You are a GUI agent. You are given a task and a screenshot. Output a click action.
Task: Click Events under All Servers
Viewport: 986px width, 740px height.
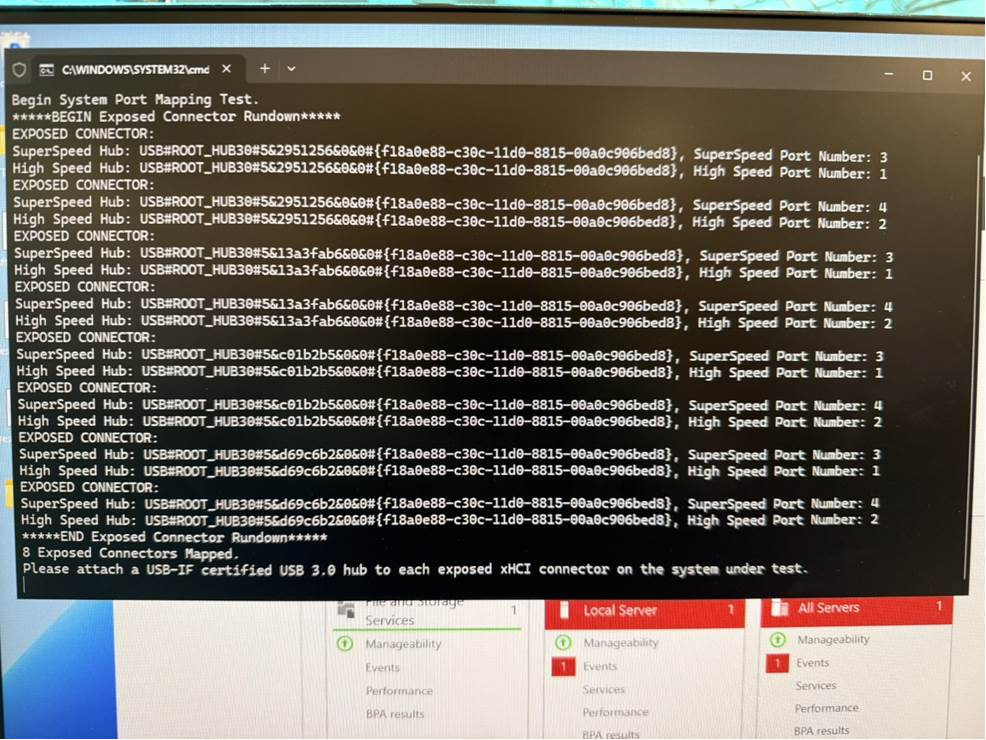(812, 663)
